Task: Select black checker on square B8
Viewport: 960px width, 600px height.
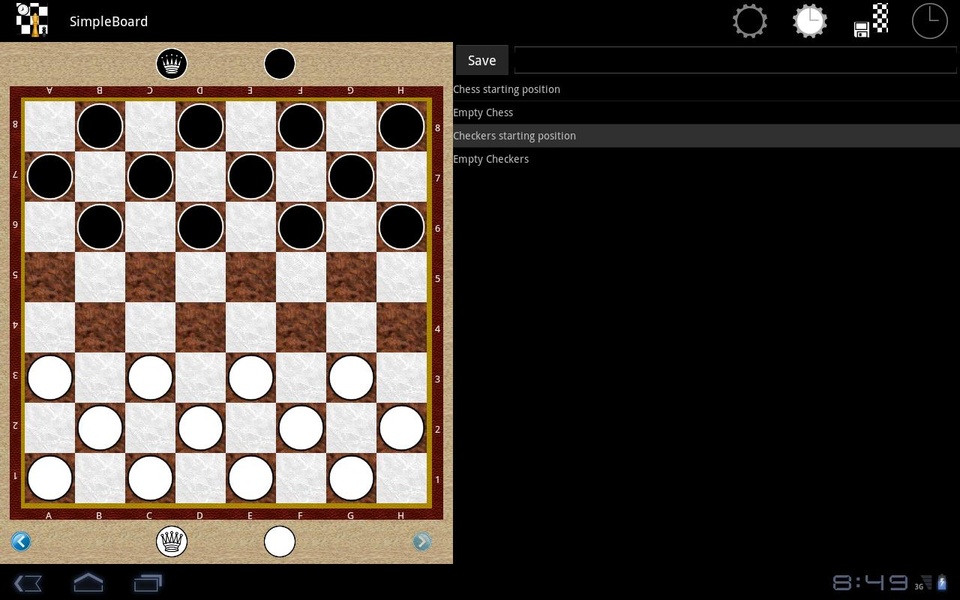Action: click(100, 126)
